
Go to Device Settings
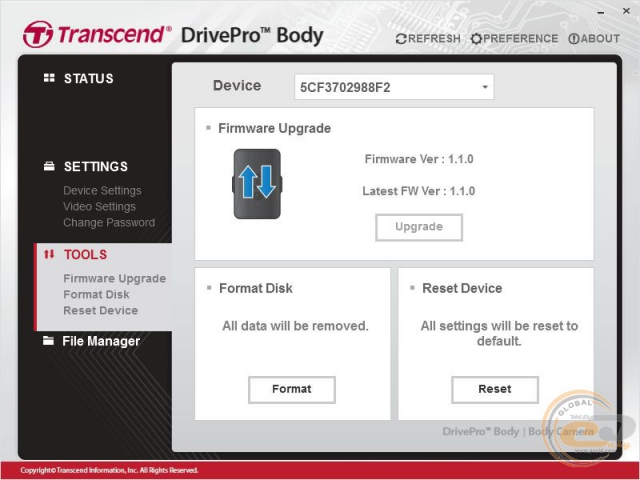coord(102,191)
